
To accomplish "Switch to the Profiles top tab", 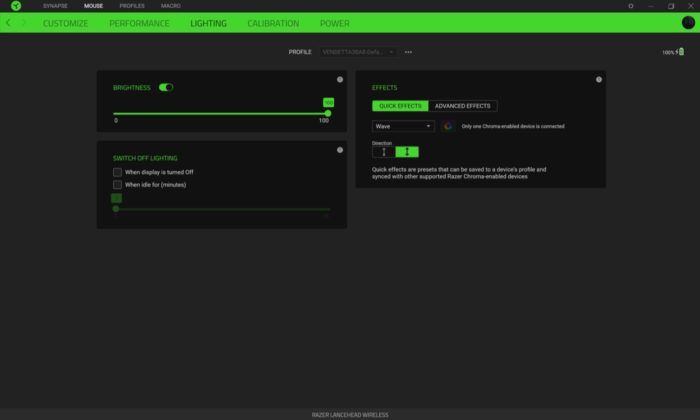I will 132,6.
